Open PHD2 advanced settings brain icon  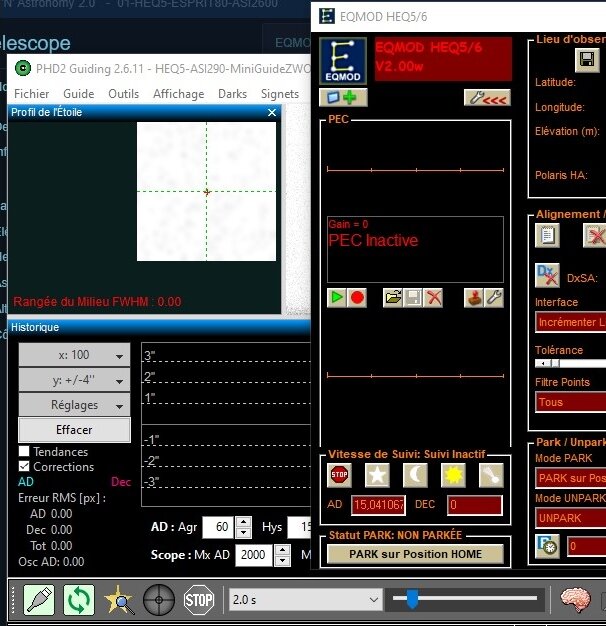pos(575,600)
